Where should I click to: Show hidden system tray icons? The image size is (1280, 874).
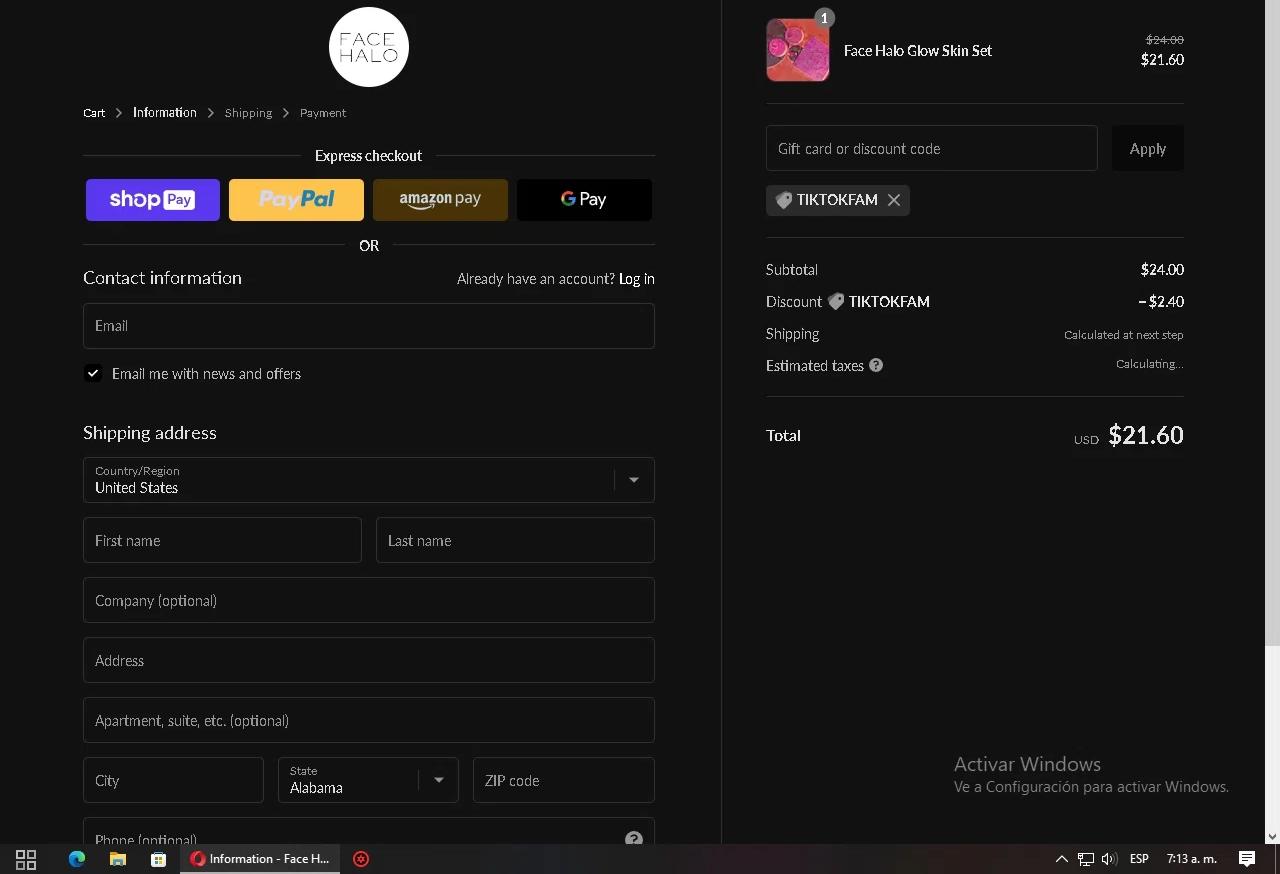(x=1062, y=859)
